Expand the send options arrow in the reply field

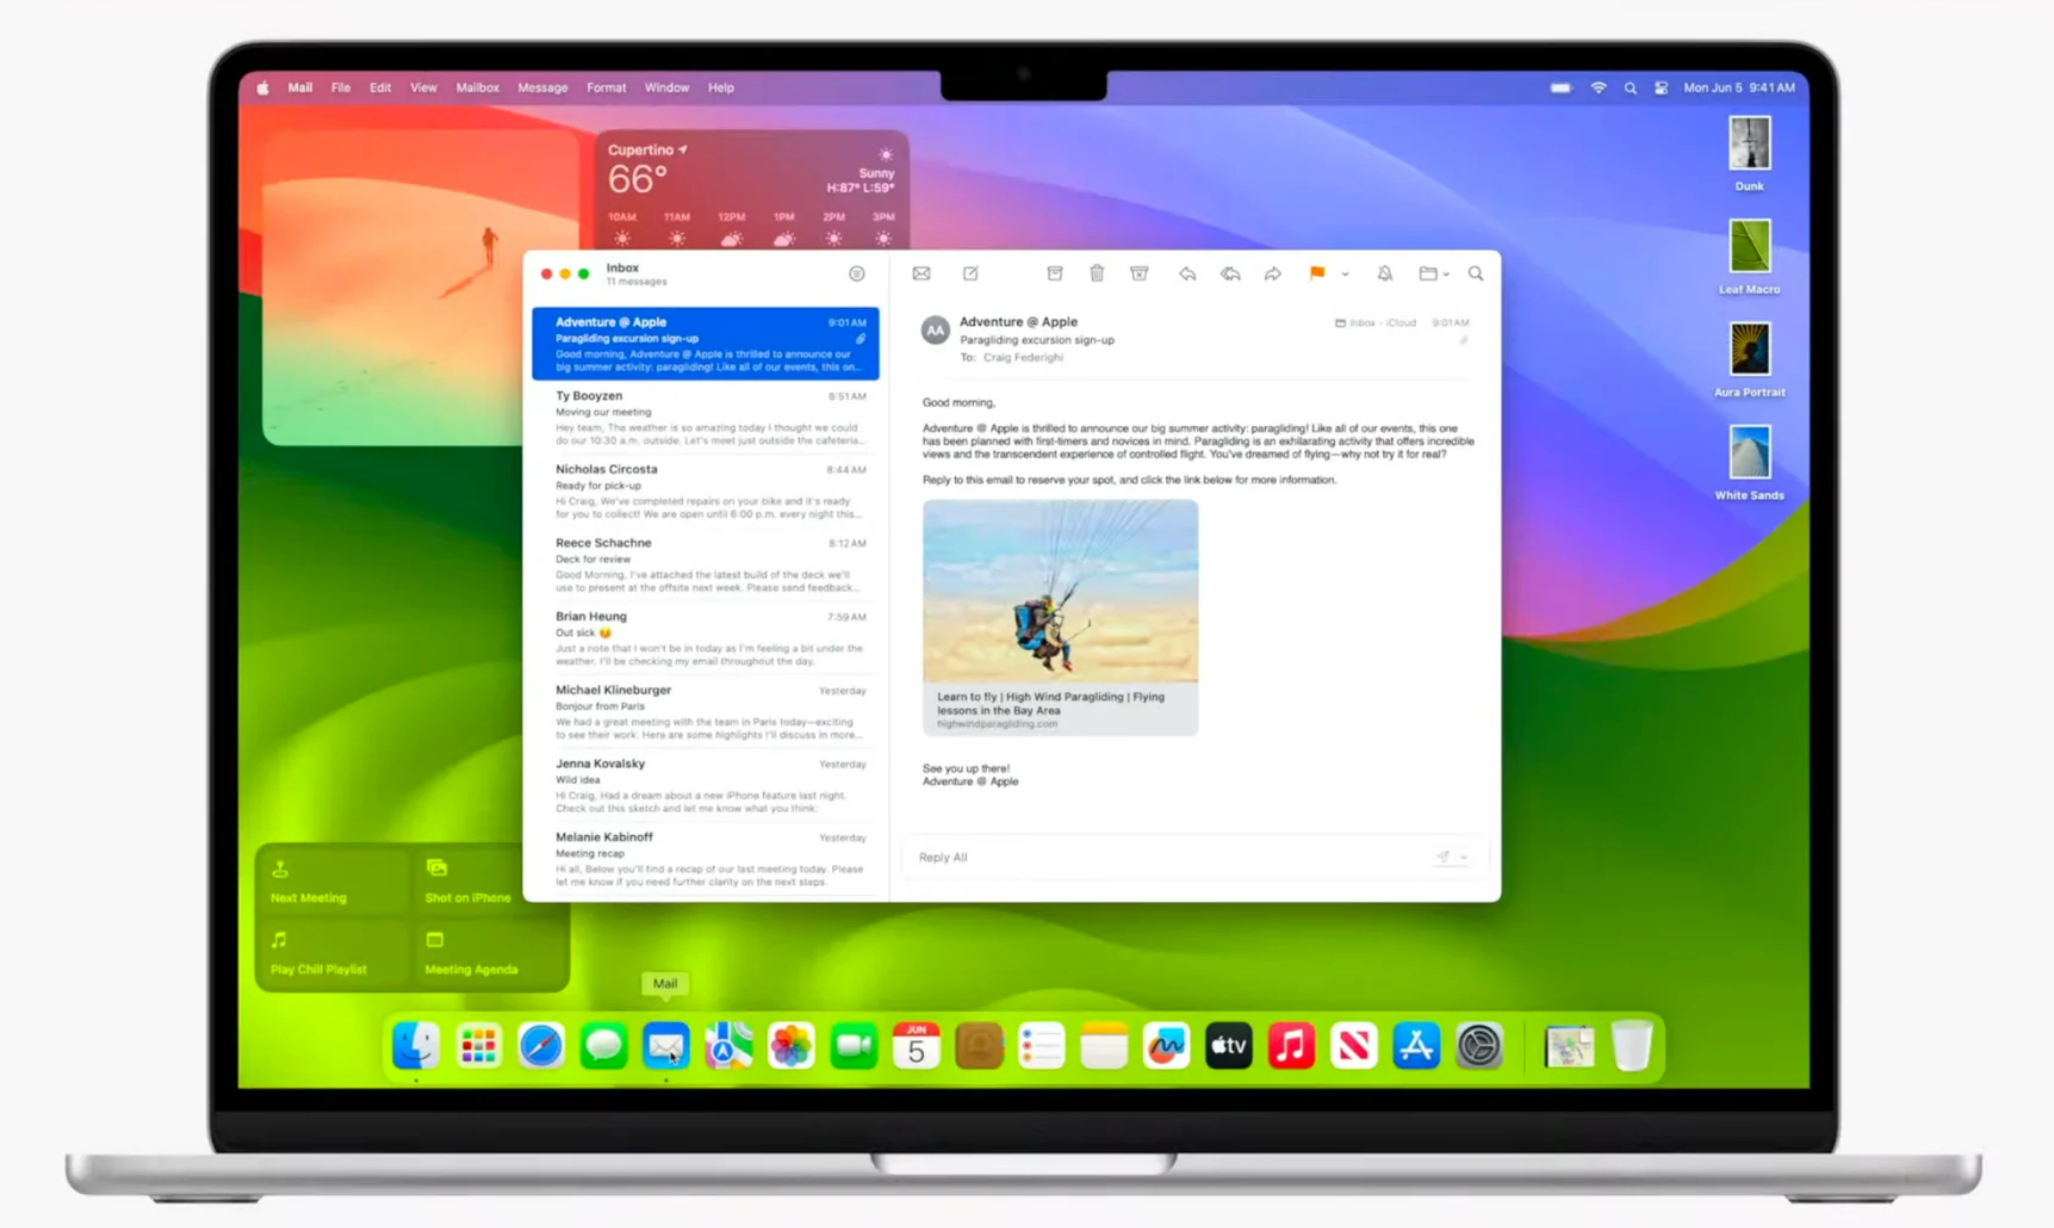[1464, 857]
